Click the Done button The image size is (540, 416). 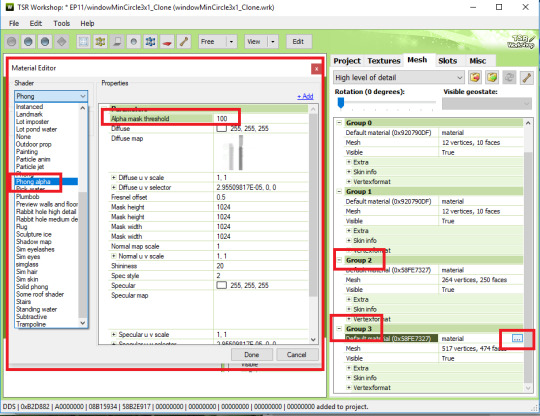click(x=252, y=354)
